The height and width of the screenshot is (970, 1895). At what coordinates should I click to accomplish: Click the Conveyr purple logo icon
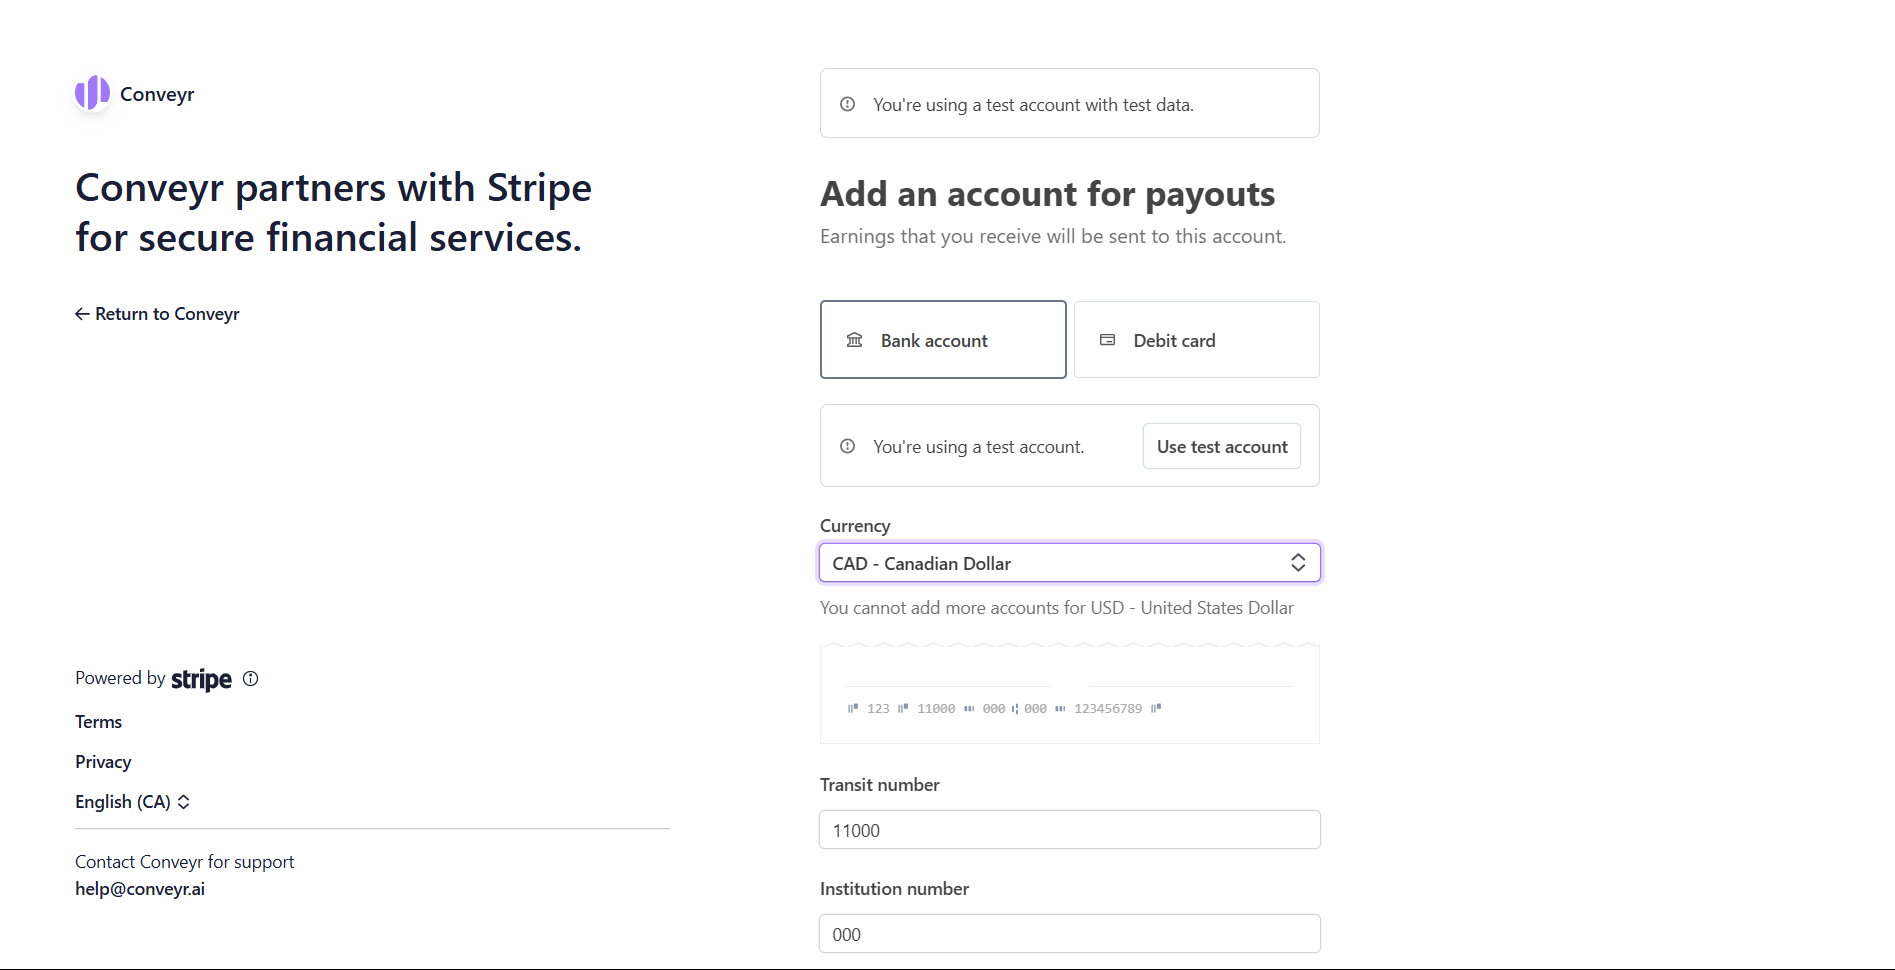click(92, 93)
